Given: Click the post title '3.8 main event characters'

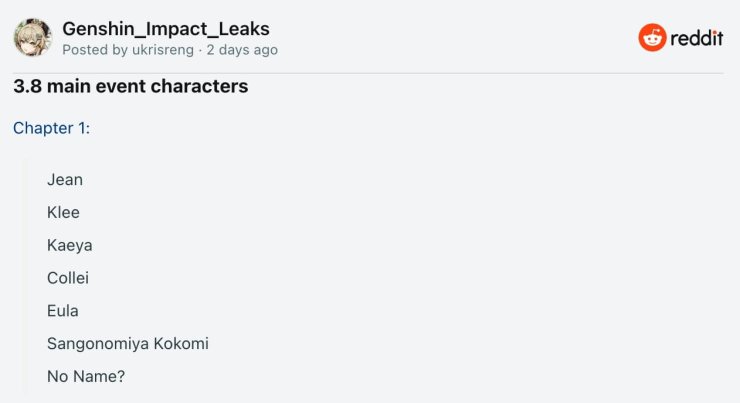Looking at the screenshot, I should [131, 86].
